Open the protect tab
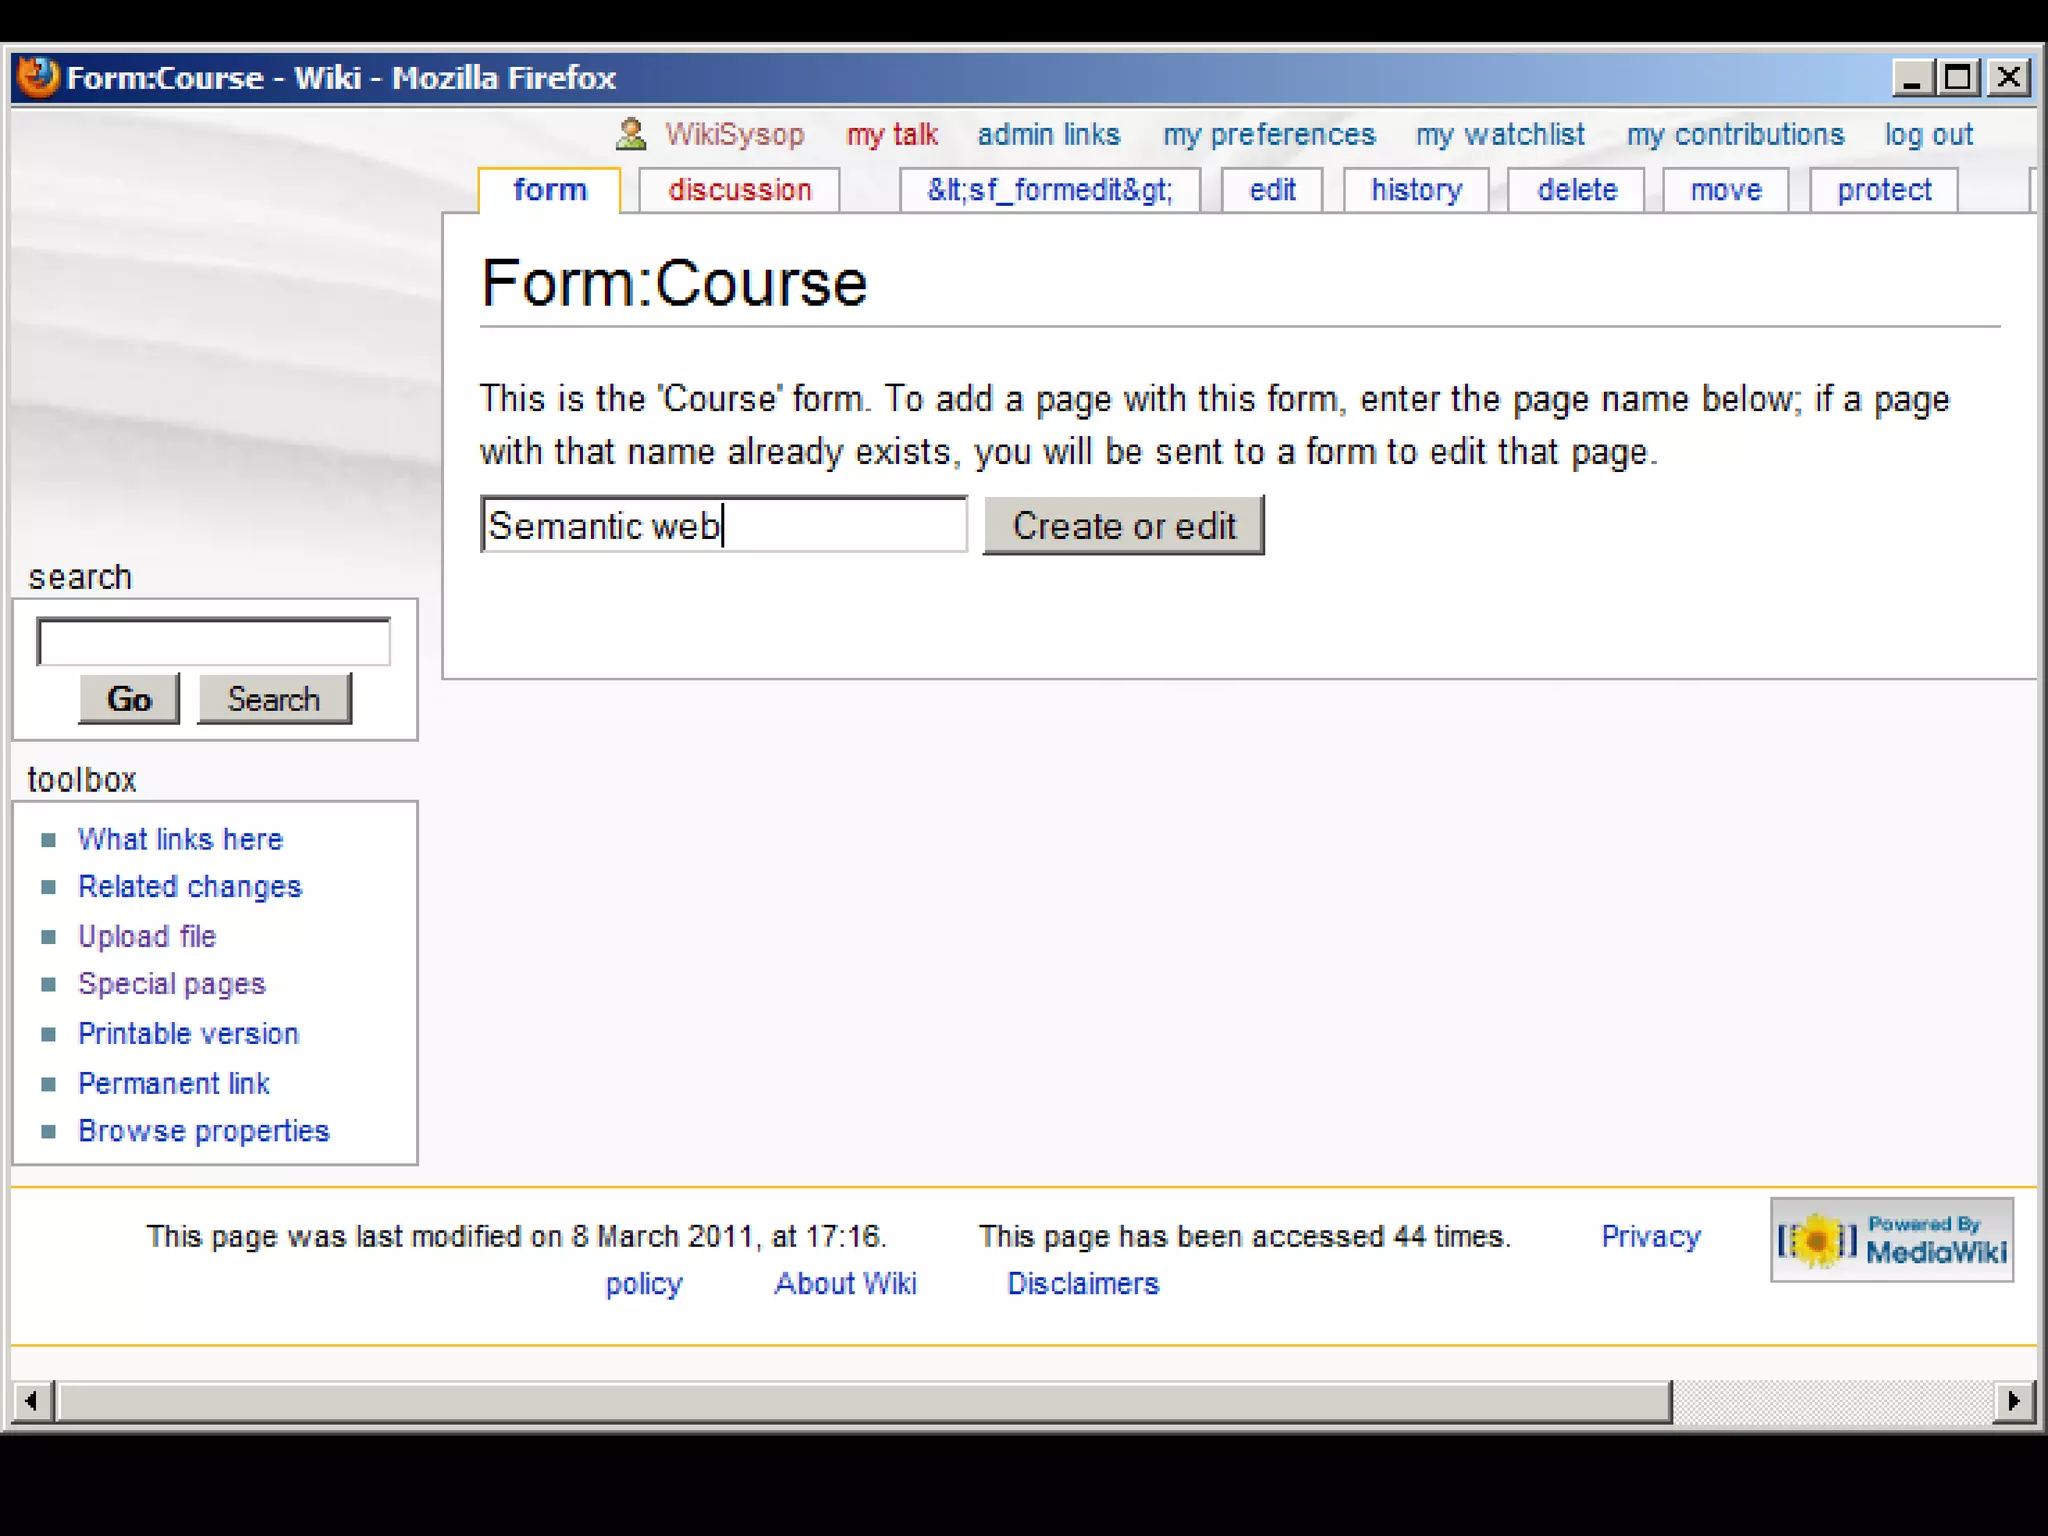 1884,190
